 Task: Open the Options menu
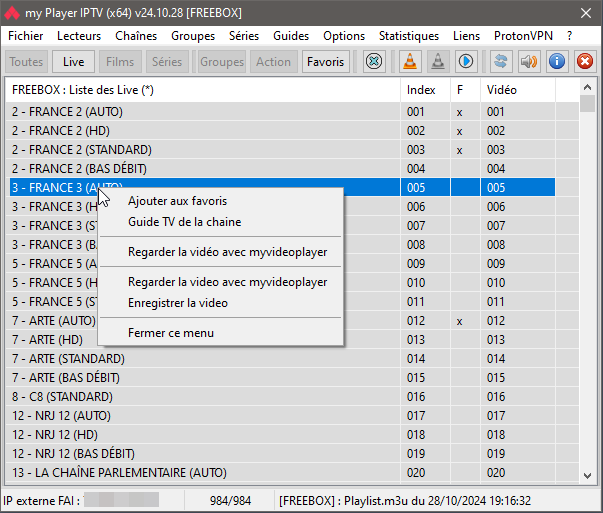click(x=344, y=36)
